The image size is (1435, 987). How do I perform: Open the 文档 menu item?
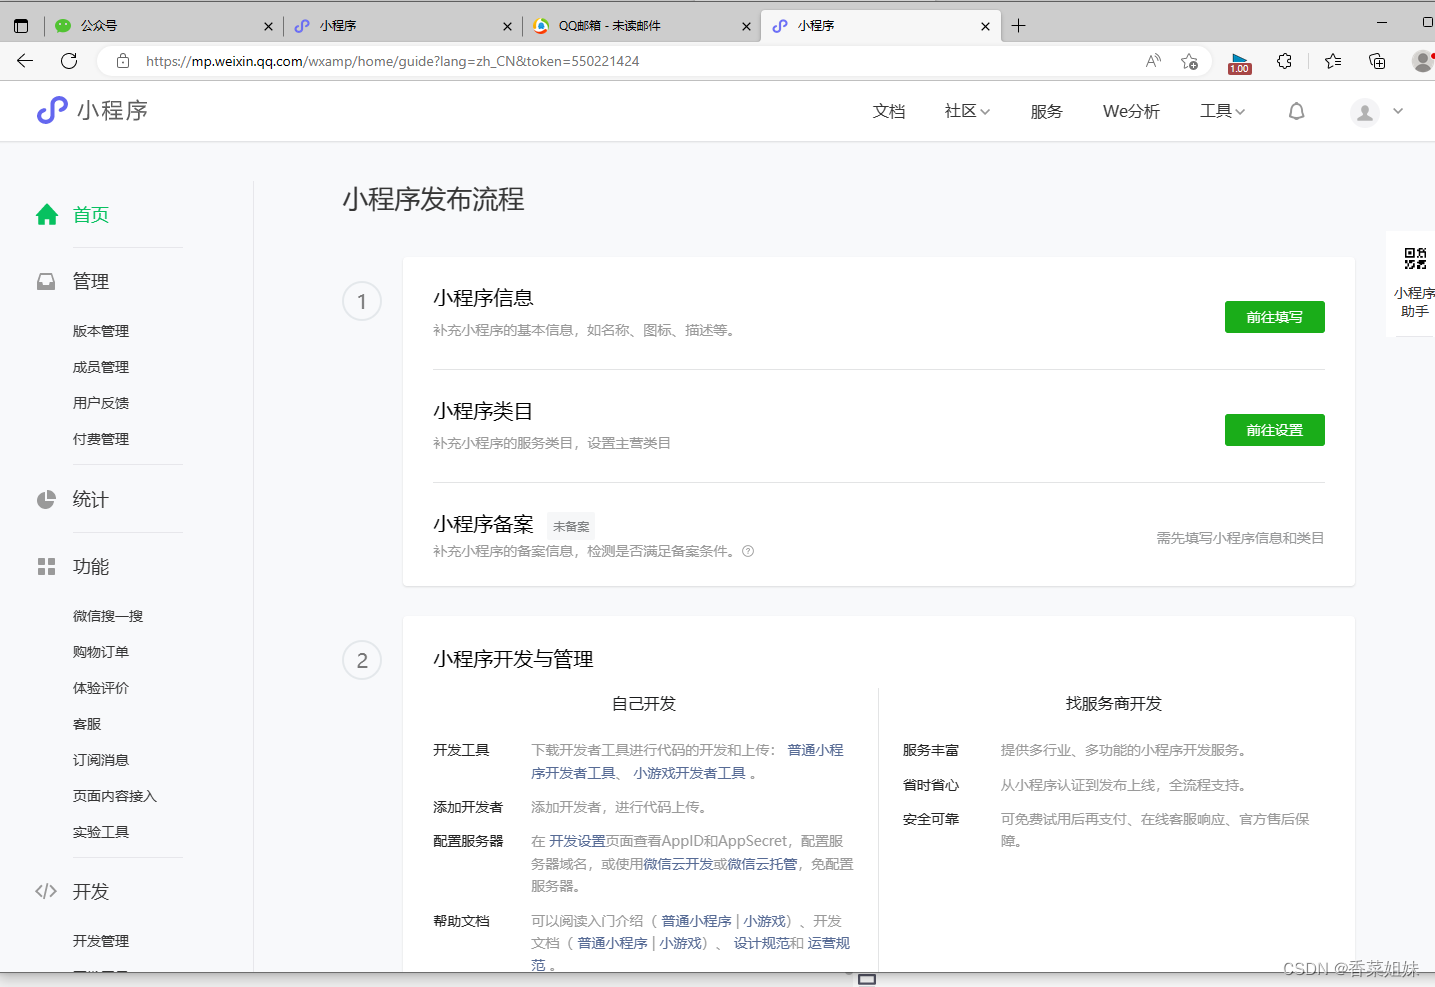[889, 112]
